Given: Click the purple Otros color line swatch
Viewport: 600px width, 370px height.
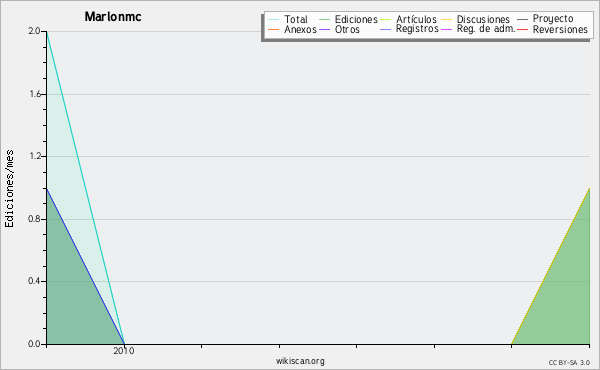Looking at the screenshot, I should [324, 29].
